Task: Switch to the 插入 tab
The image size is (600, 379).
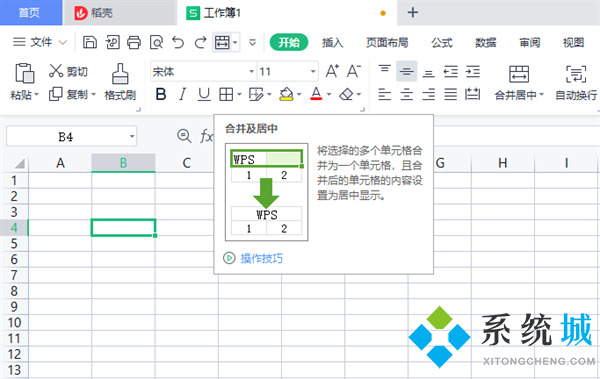Action: [x=333, y=42]
